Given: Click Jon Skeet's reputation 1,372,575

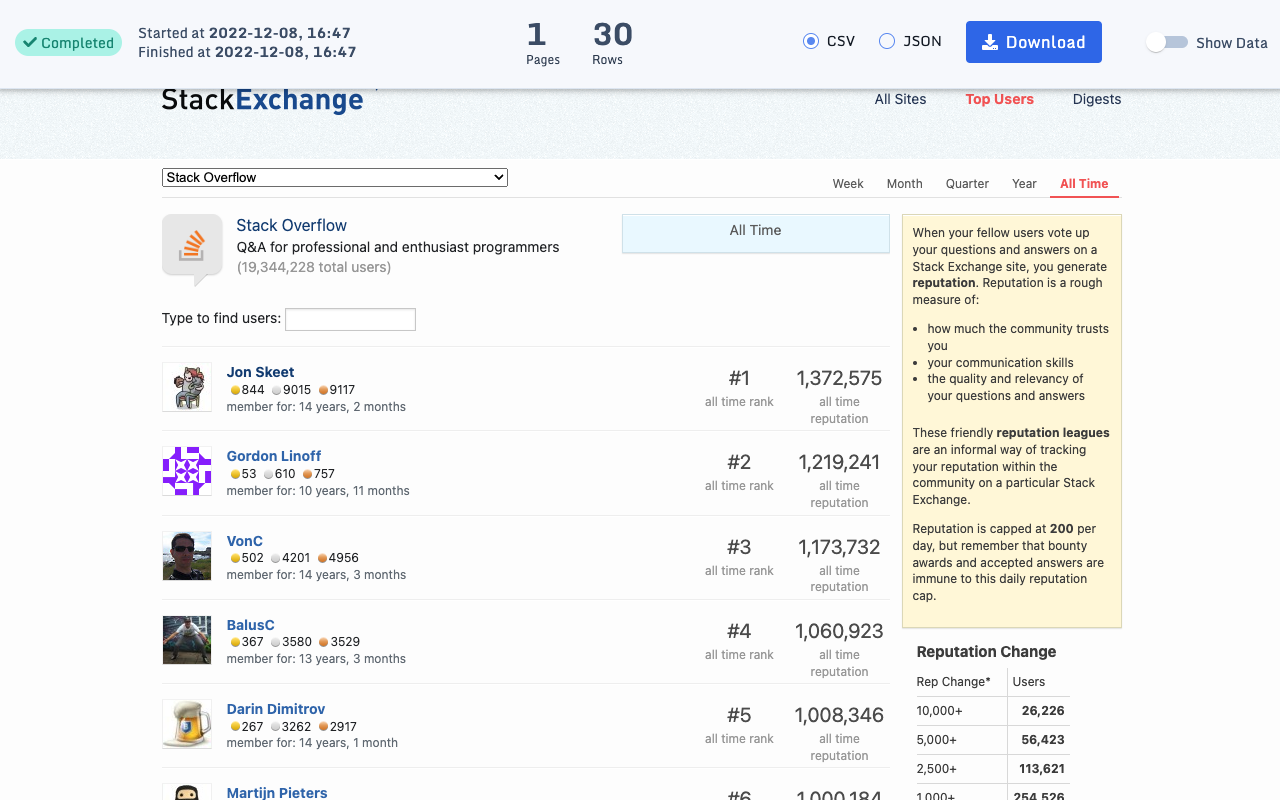Looking at the screenshot, I should (x=839, y=378).
